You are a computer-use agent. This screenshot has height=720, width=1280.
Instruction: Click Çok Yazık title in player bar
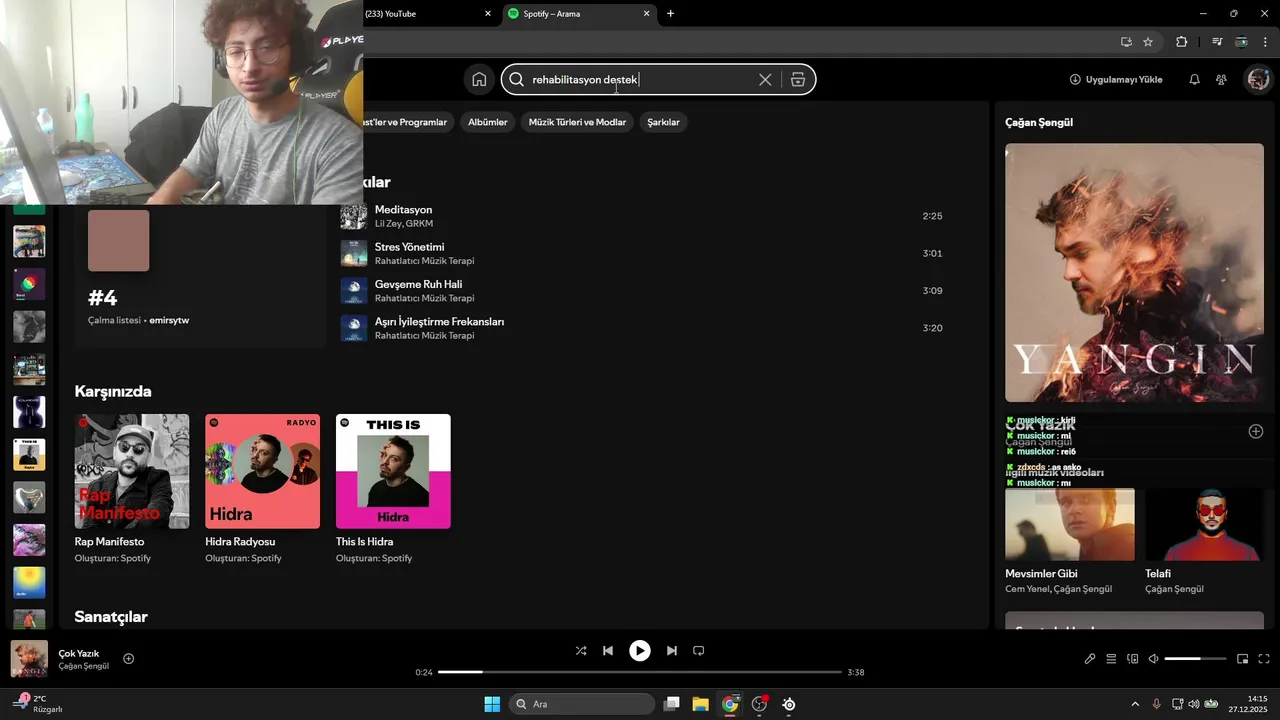click(x=79, y=653)
